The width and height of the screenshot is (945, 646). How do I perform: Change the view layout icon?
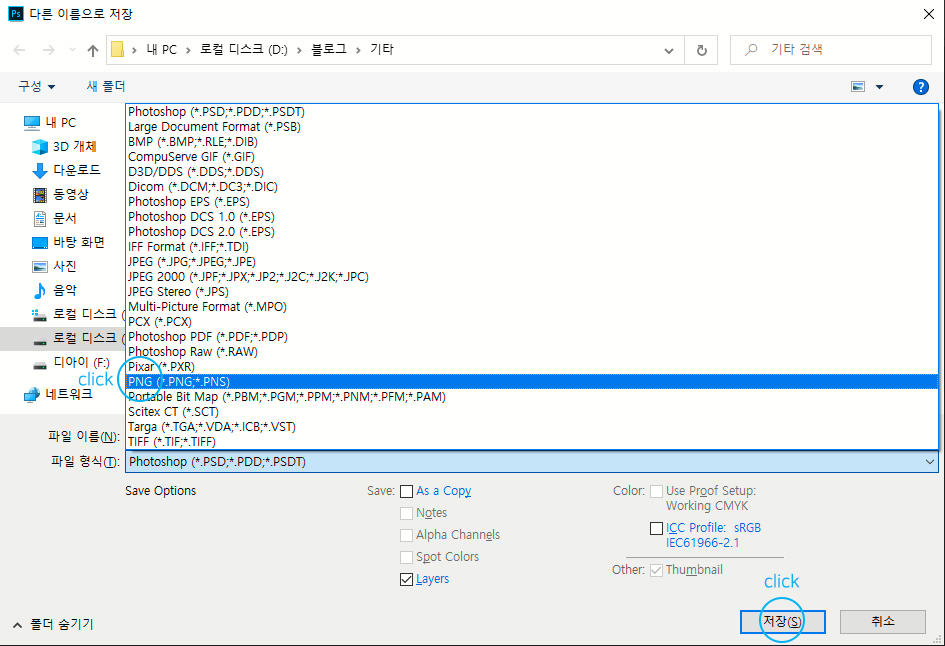pyautogui.click(x=858, y=87)
